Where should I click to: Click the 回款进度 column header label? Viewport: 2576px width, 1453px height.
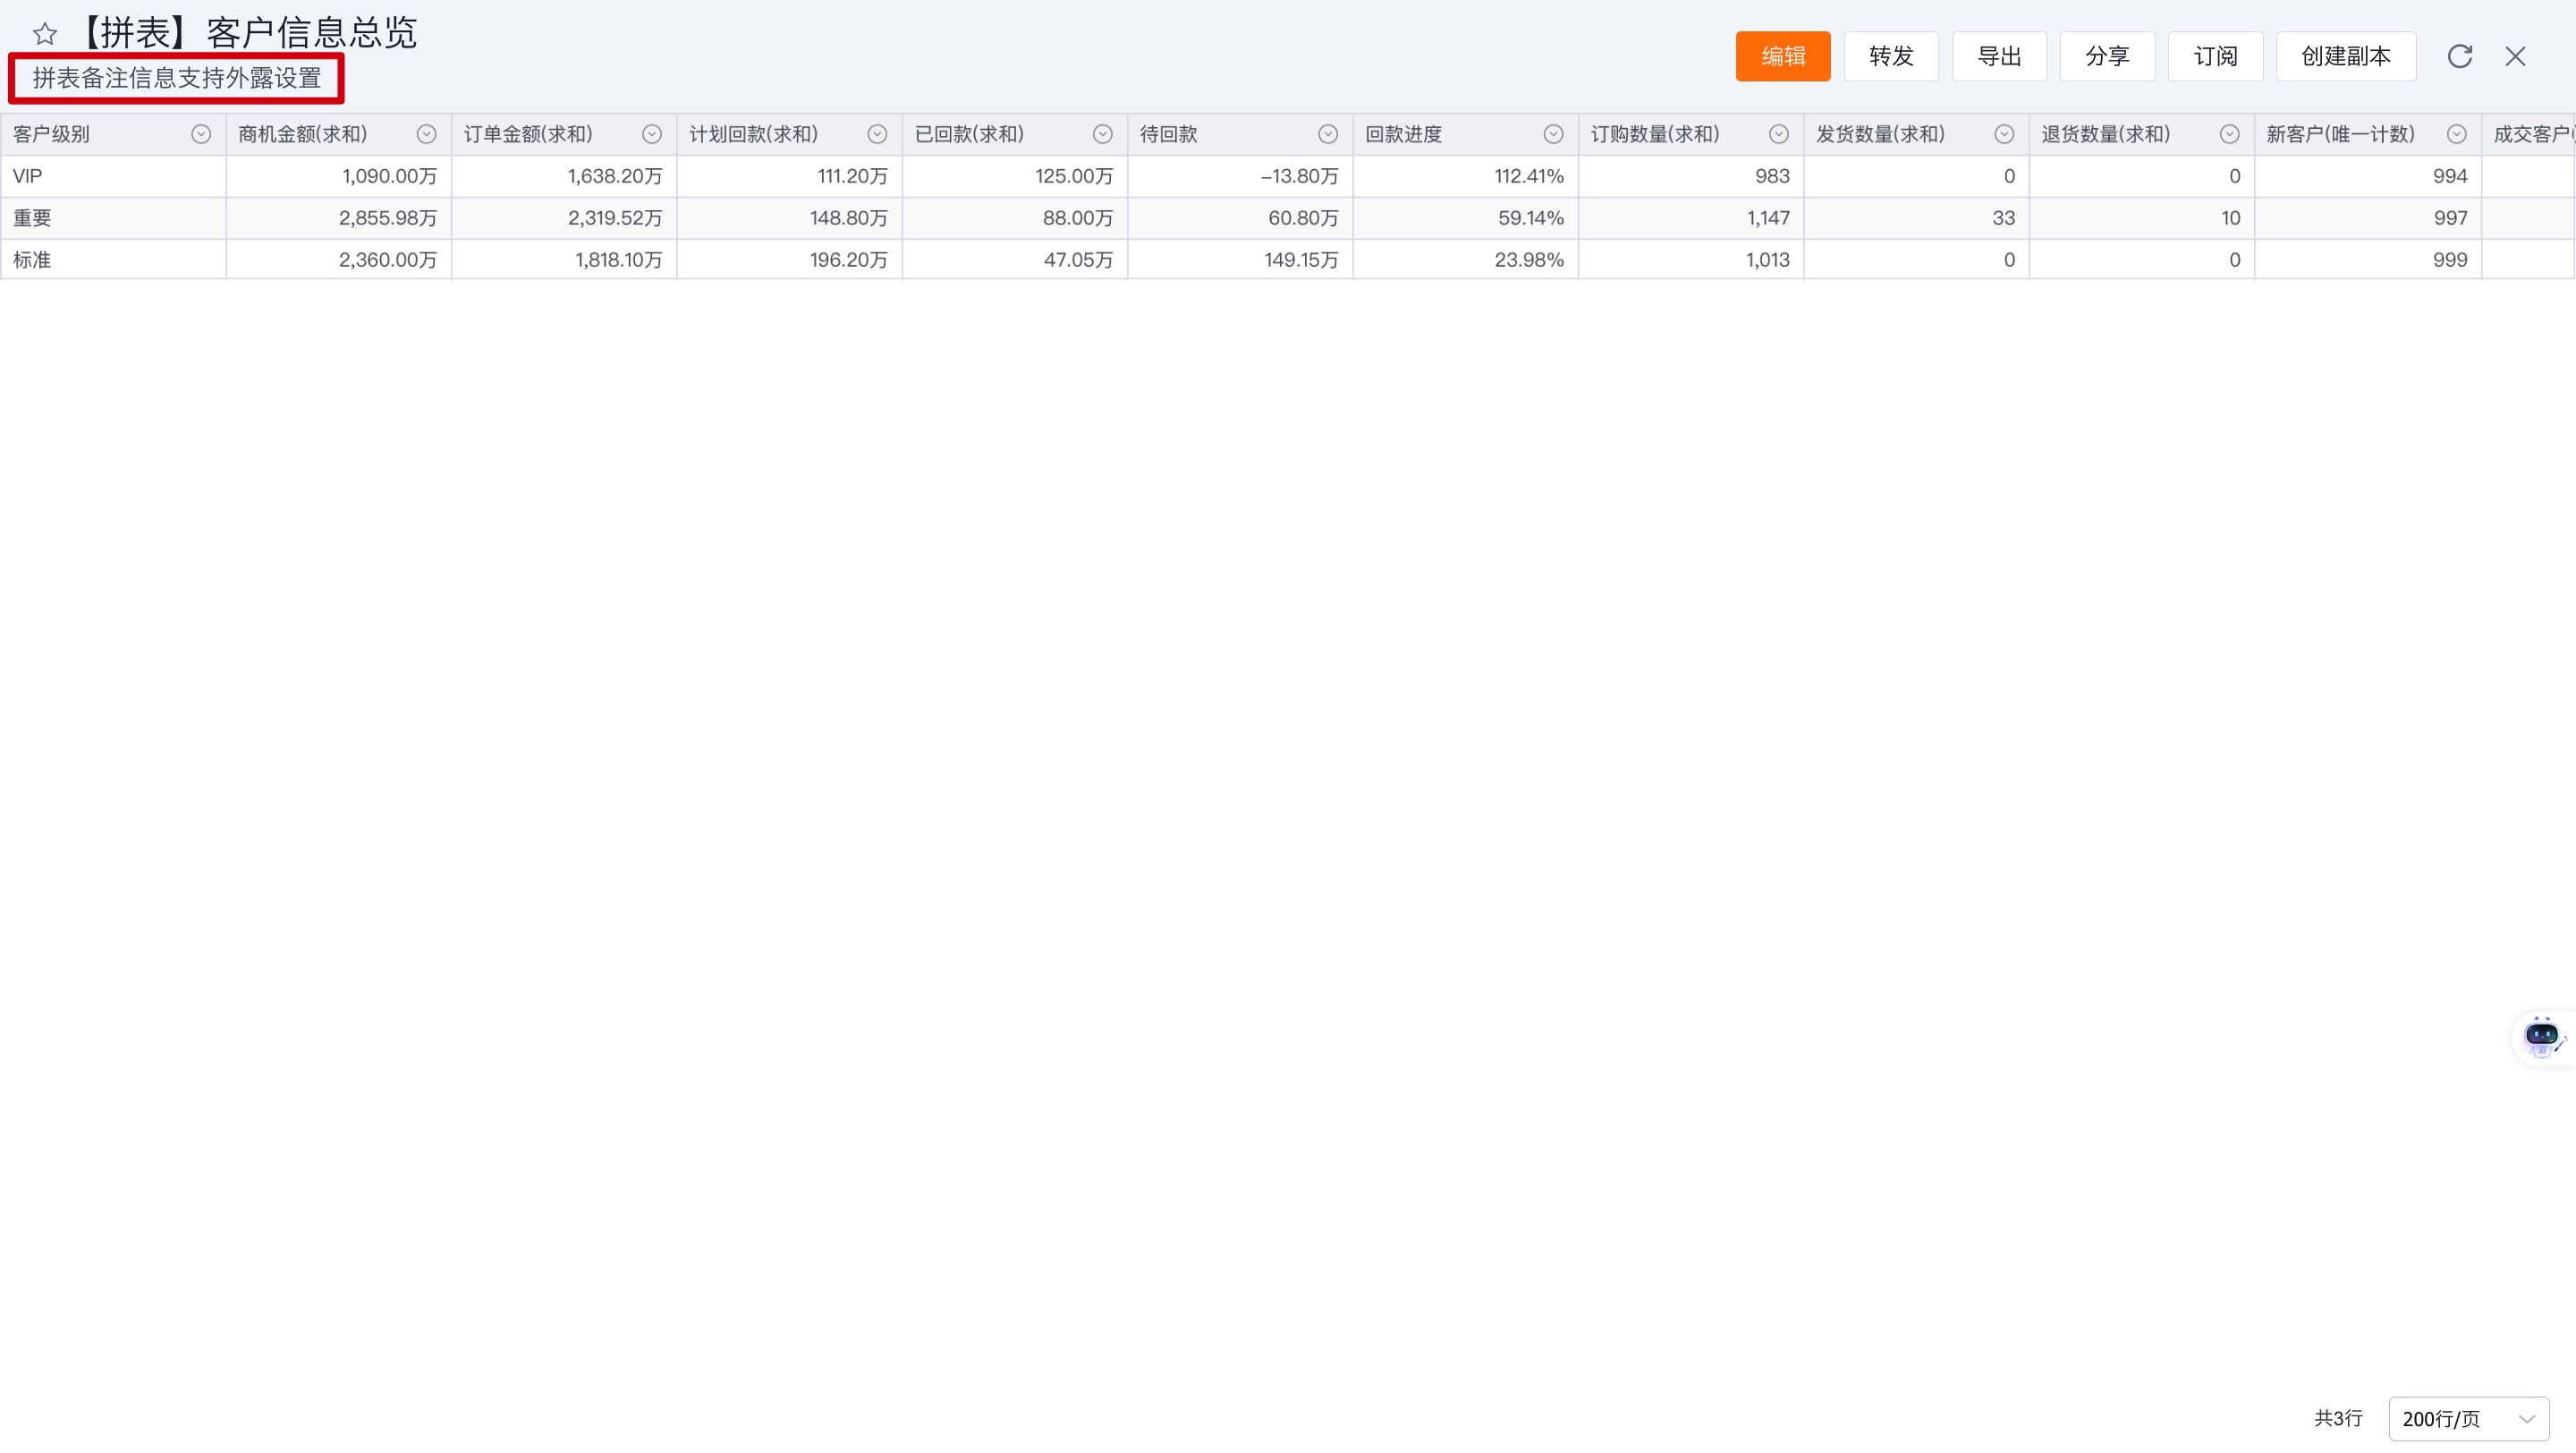(1404, 134)
